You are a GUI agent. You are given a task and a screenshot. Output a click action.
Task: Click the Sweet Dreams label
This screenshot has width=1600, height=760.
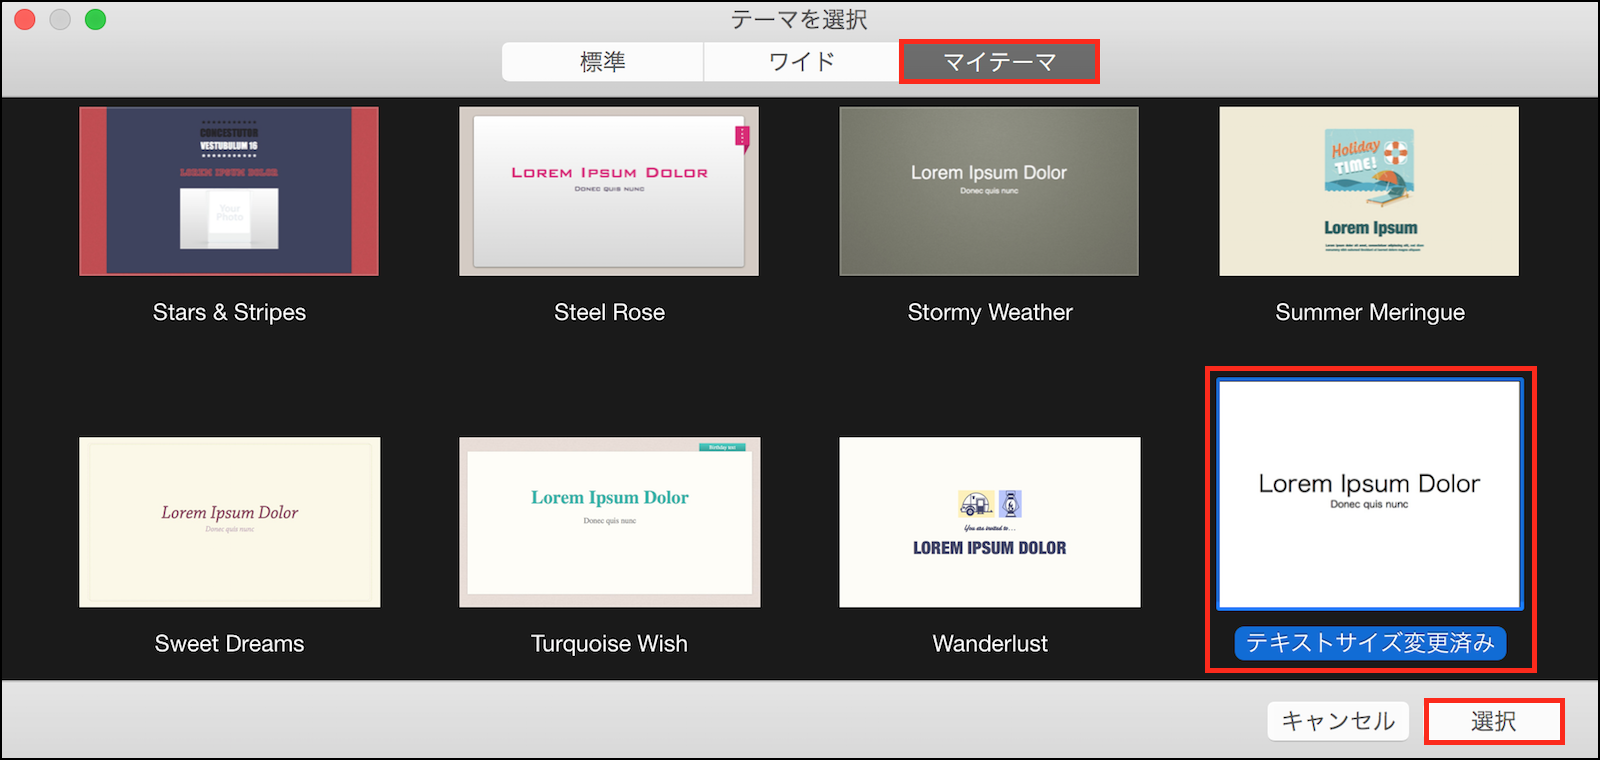(230, 643)
